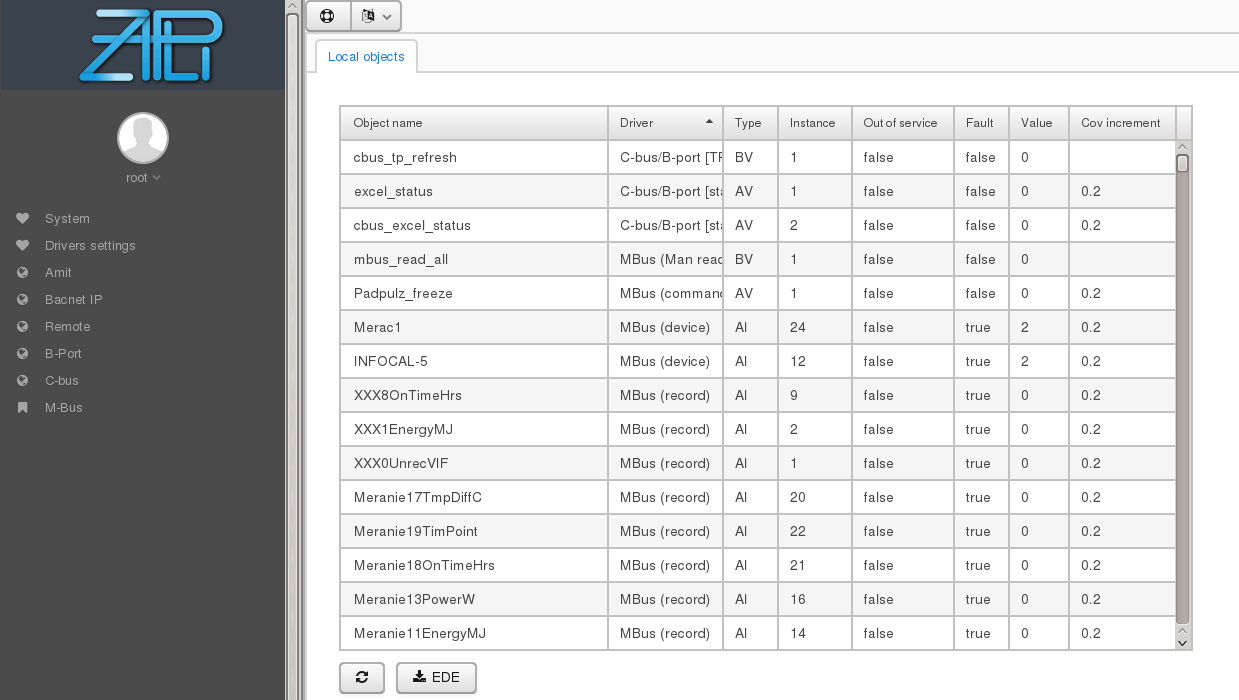Click the globe icon beside Amit
The image size is (1239, 700).
point(23,273)
